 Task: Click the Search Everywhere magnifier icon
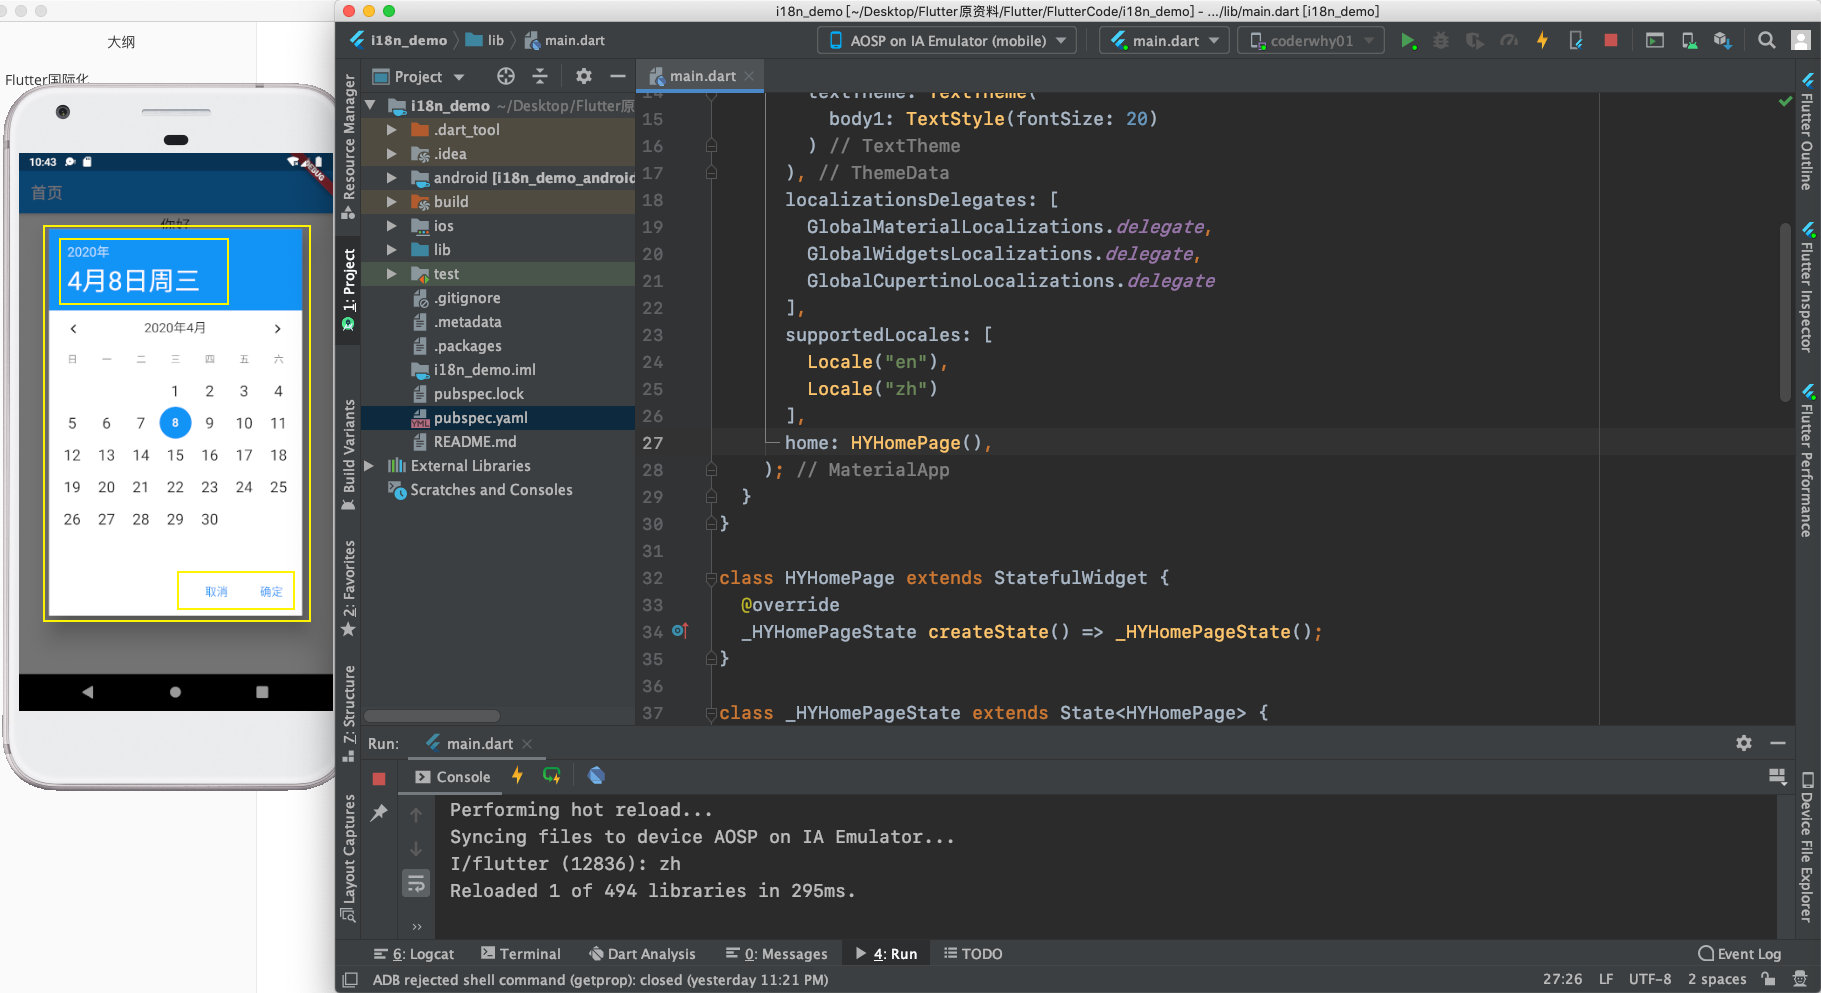[x=1767, y=41]
